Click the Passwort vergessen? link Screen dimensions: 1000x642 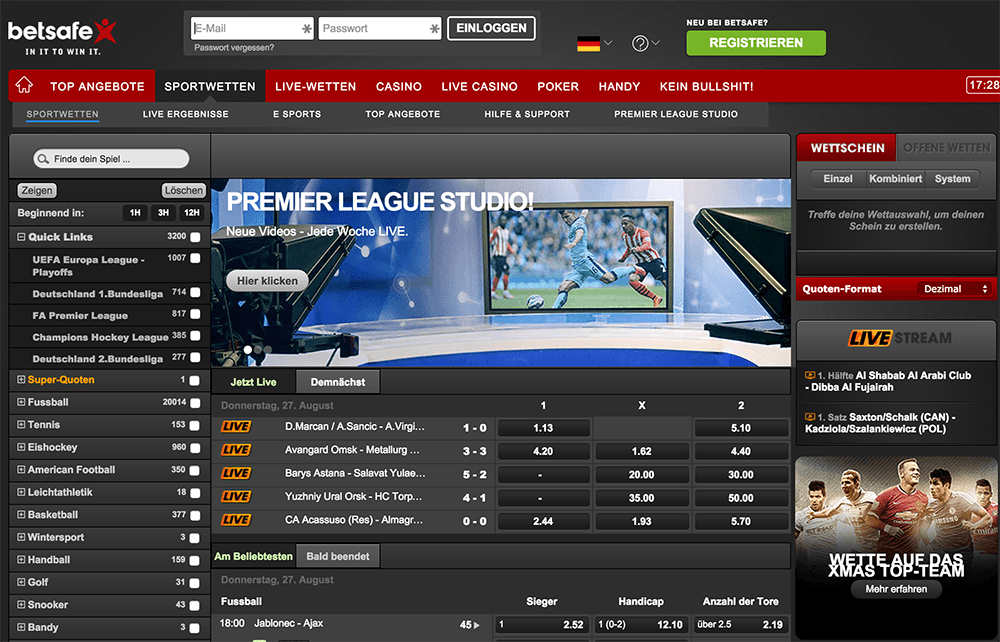pyautogui.click(x=234, y=48)
